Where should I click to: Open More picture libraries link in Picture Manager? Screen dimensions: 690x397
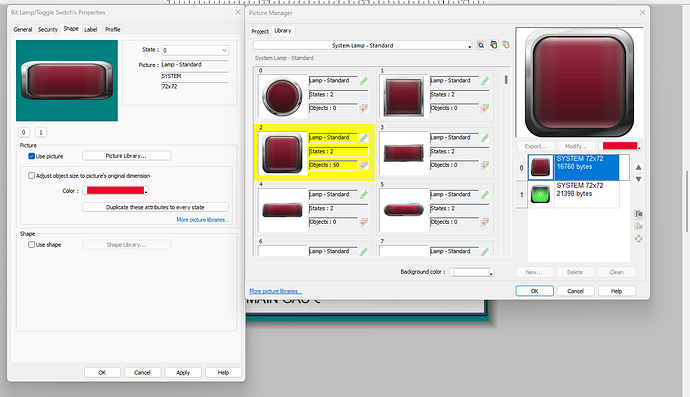pyautogui.click(x=275, y=291)
